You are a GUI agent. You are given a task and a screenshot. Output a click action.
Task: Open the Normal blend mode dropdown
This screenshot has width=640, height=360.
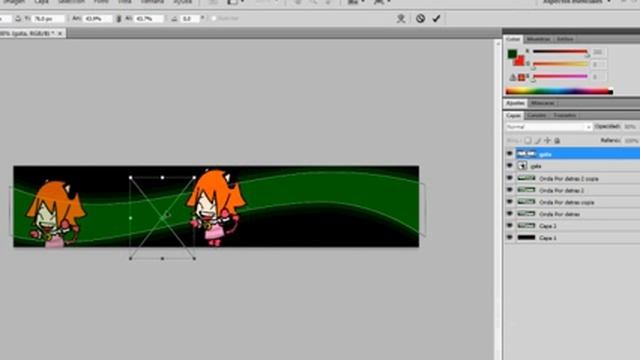(x=548, y=127)
